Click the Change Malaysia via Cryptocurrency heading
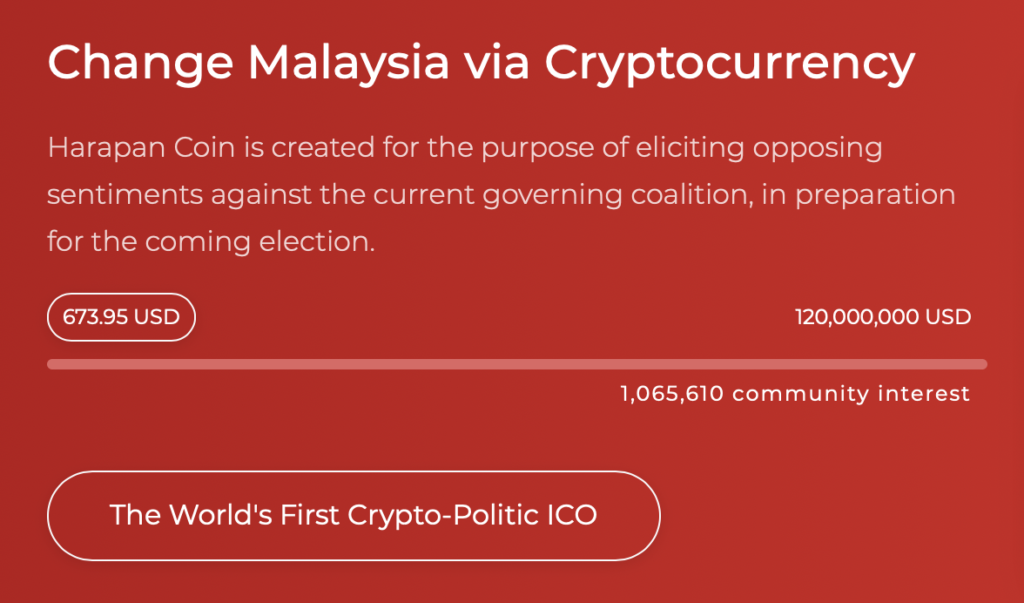This screenshot has width=1024, height=603. click(481, 63)
